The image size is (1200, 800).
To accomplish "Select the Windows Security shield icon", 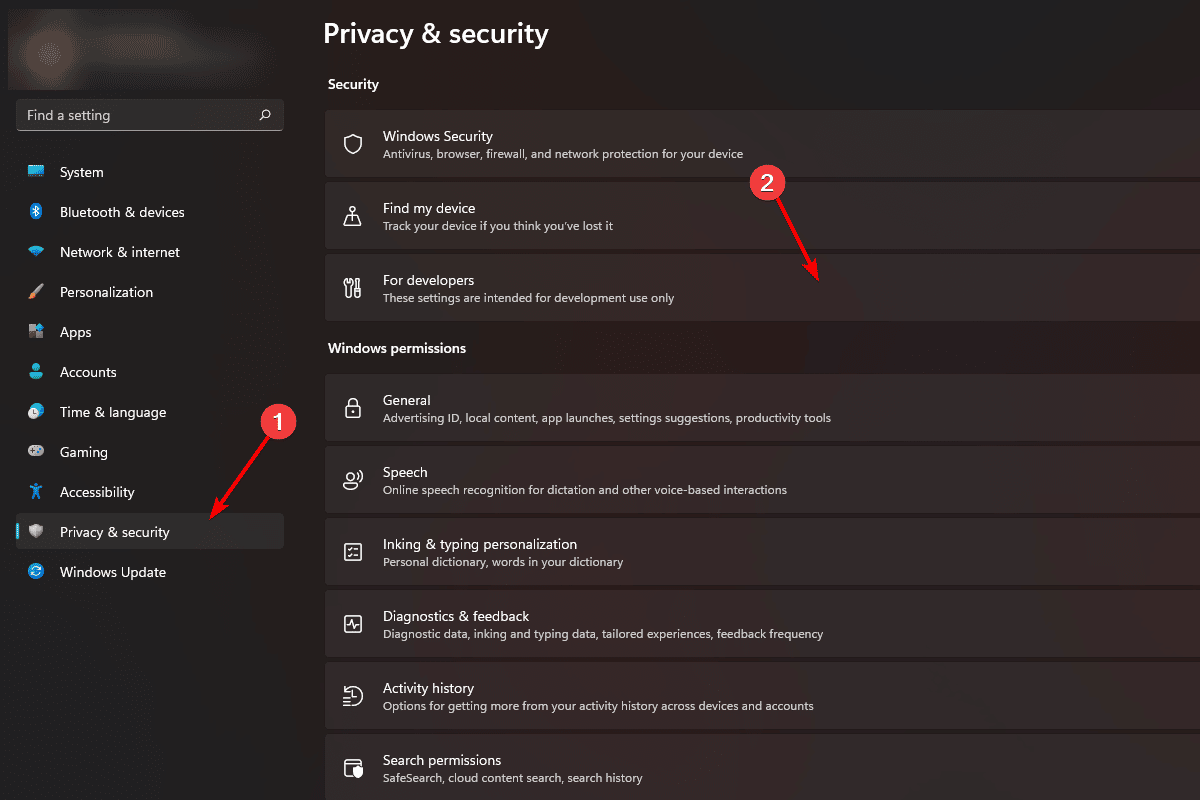I will click(x=352, y=143).
